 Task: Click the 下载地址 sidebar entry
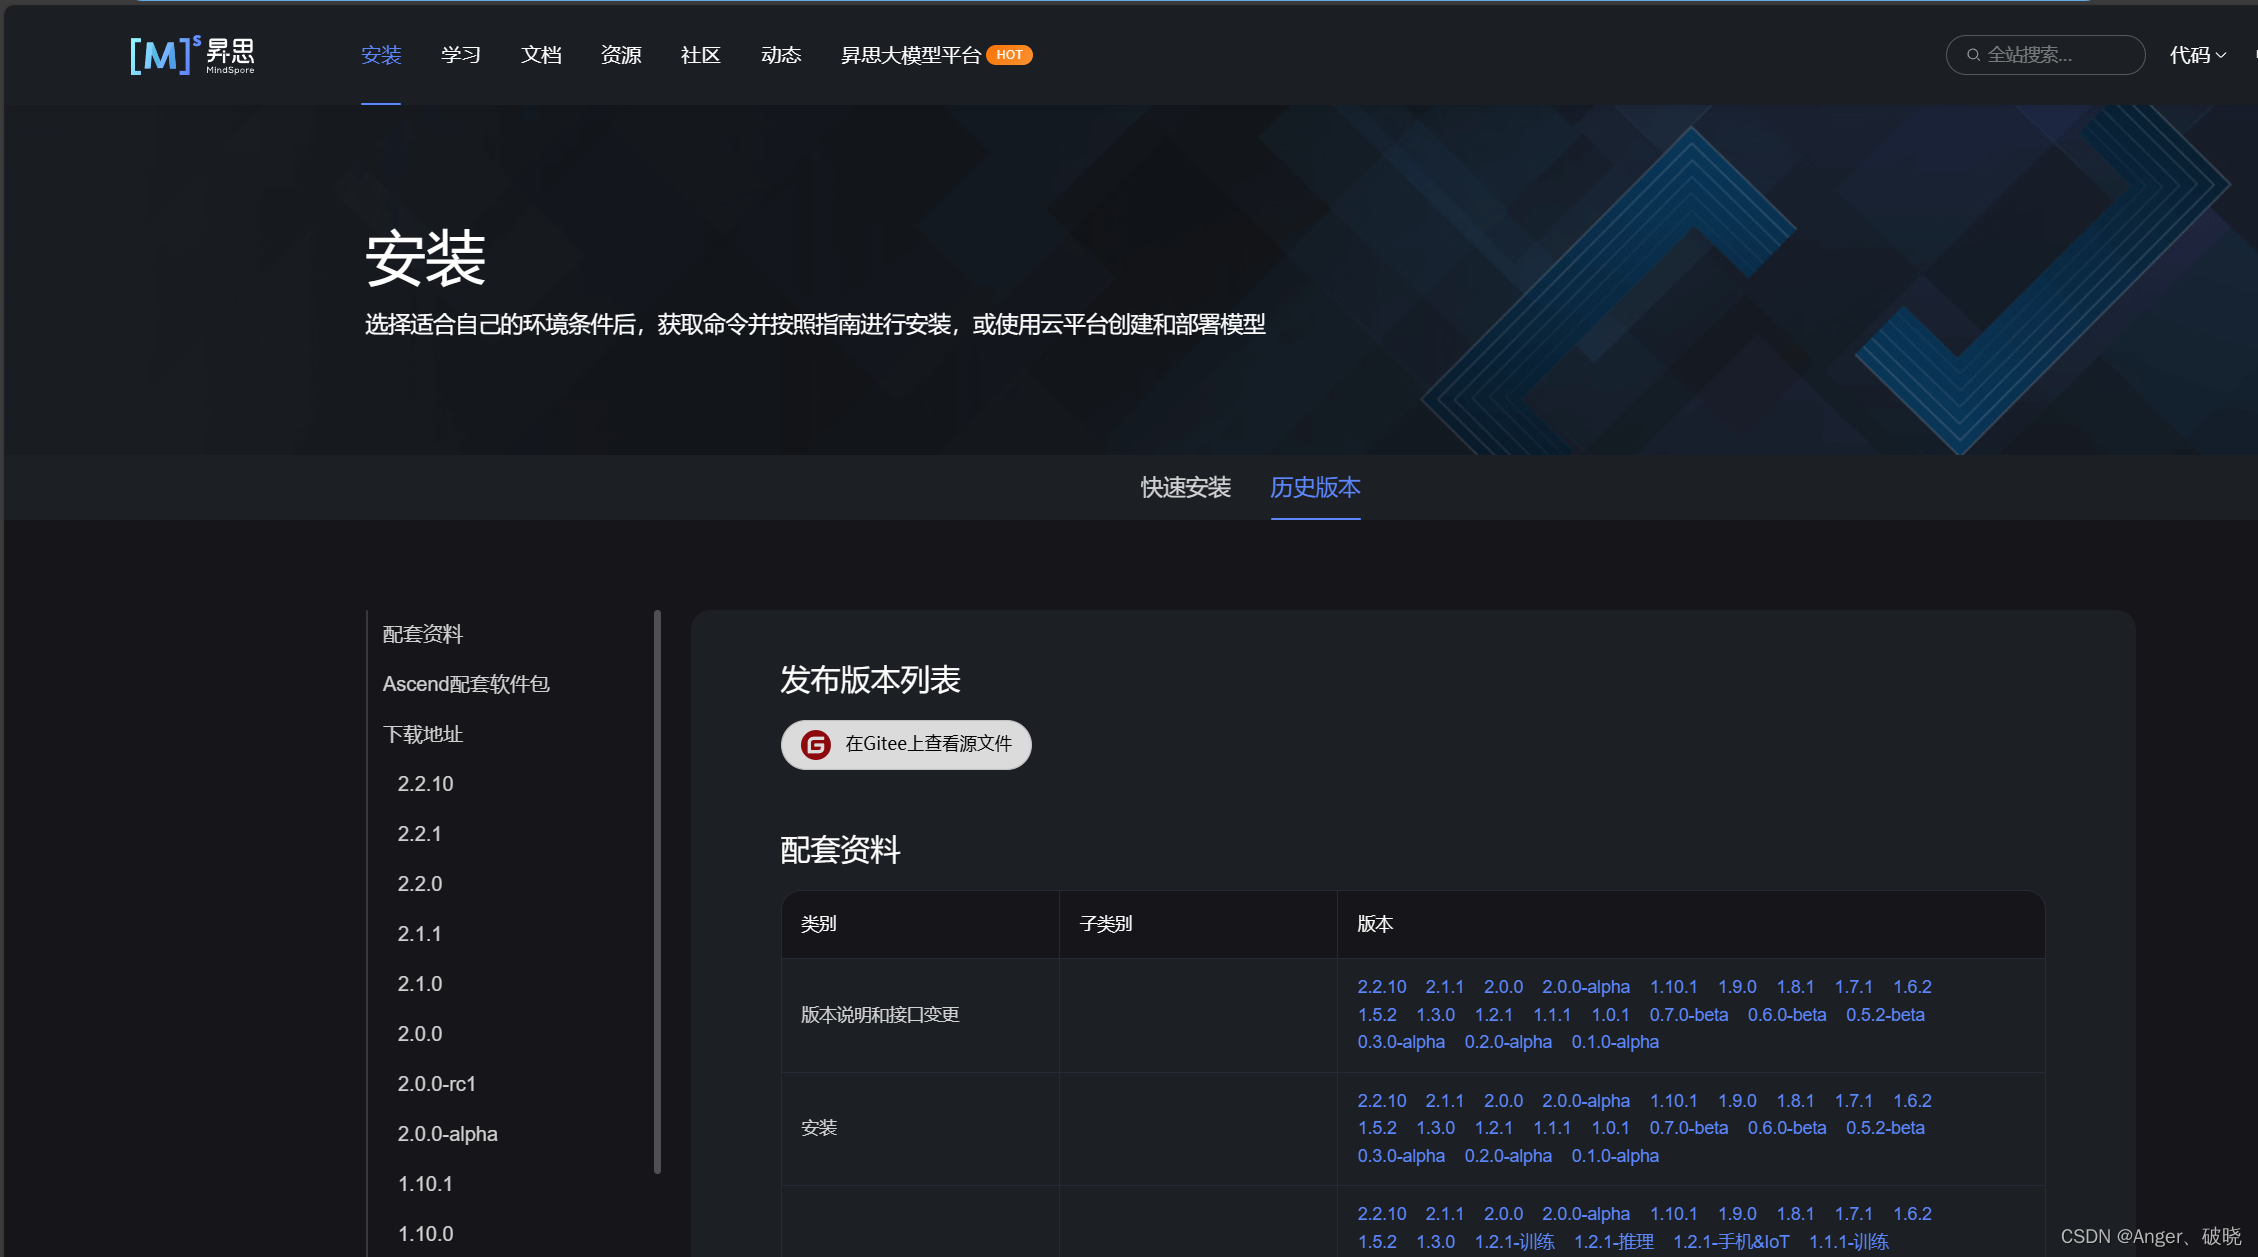click(x=422, y=734)
